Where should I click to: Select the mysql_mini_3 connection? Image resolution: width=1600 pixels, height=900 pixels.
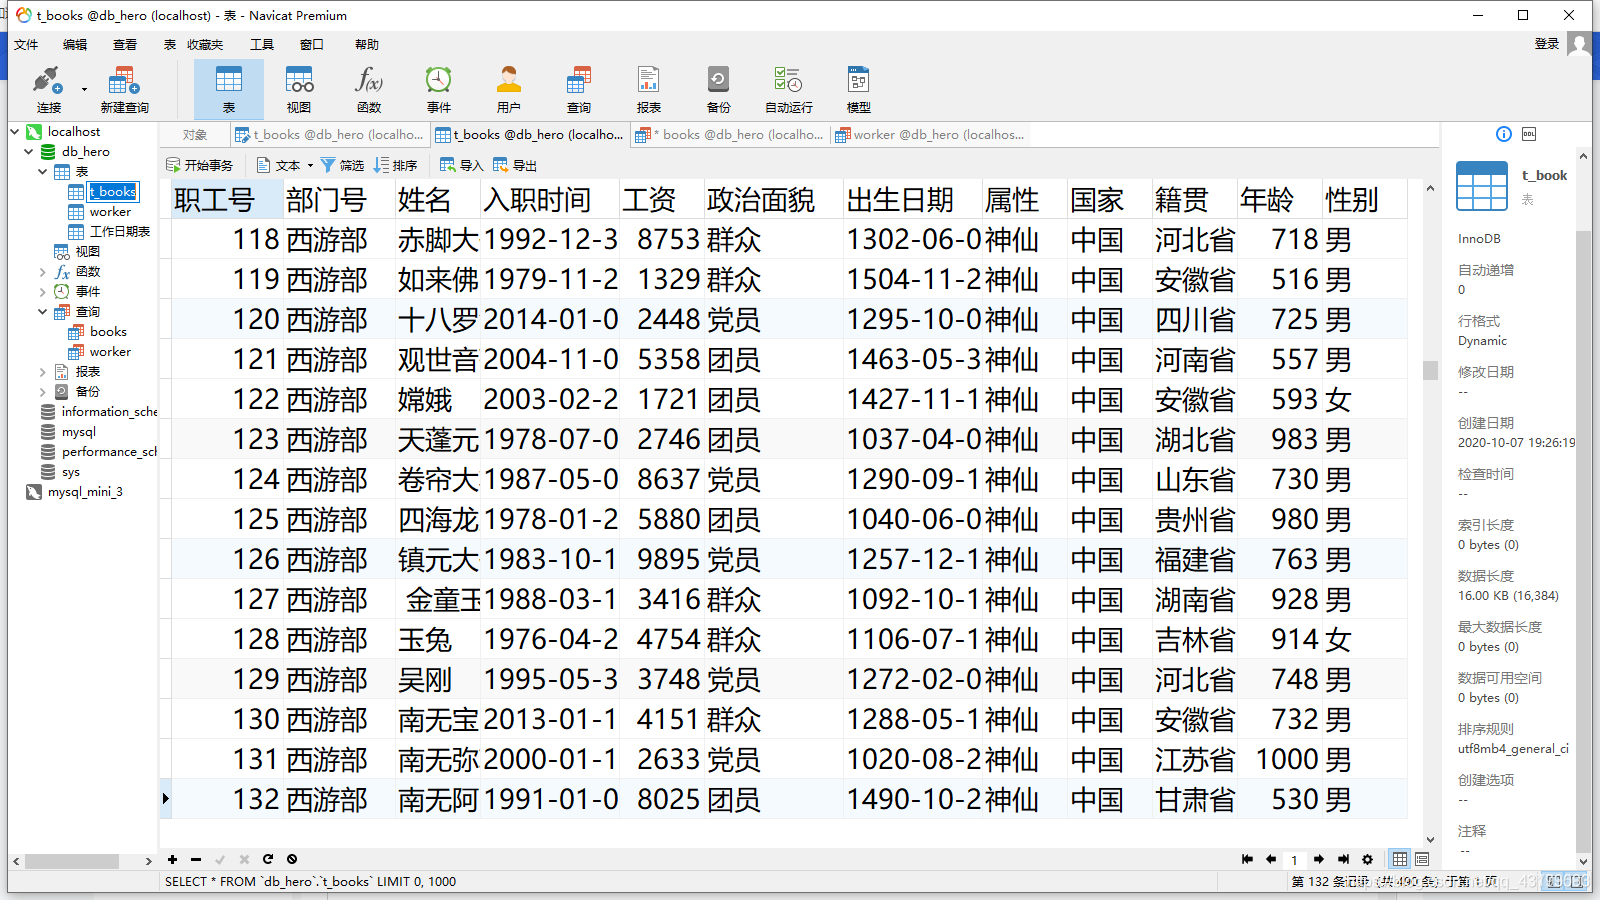[x=85, y=491]
